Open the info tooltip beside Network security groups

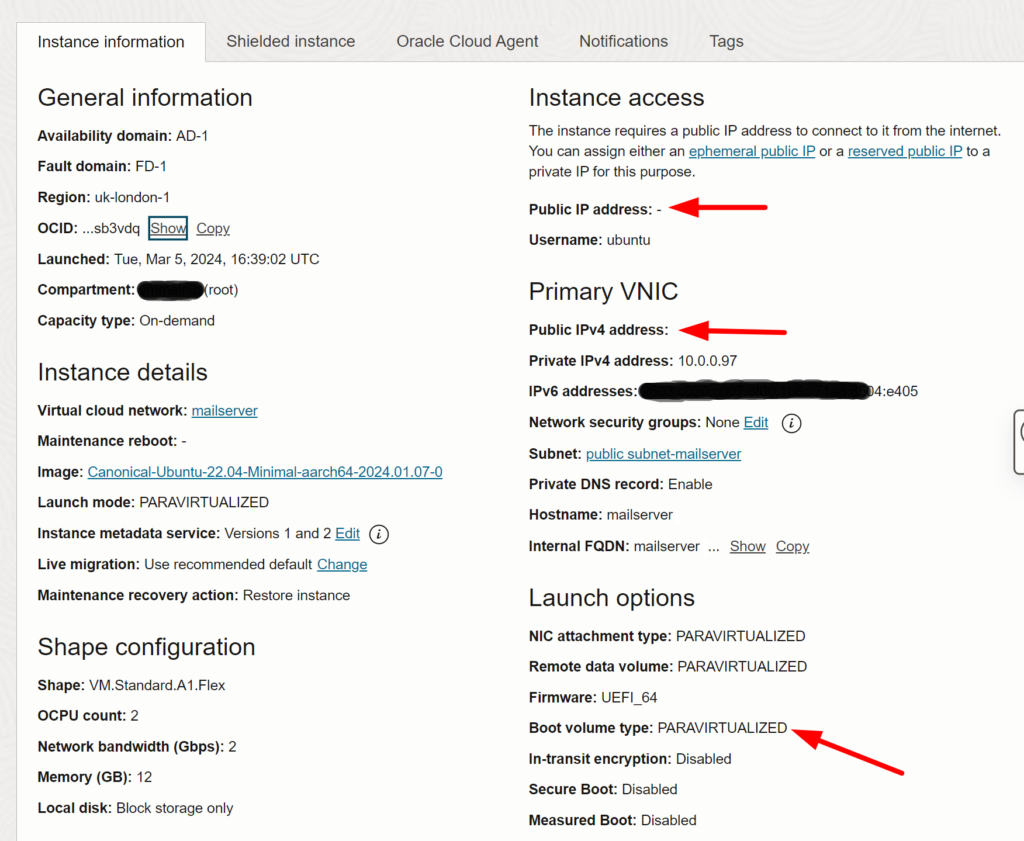pyautogui.click(x=790, y=423)
